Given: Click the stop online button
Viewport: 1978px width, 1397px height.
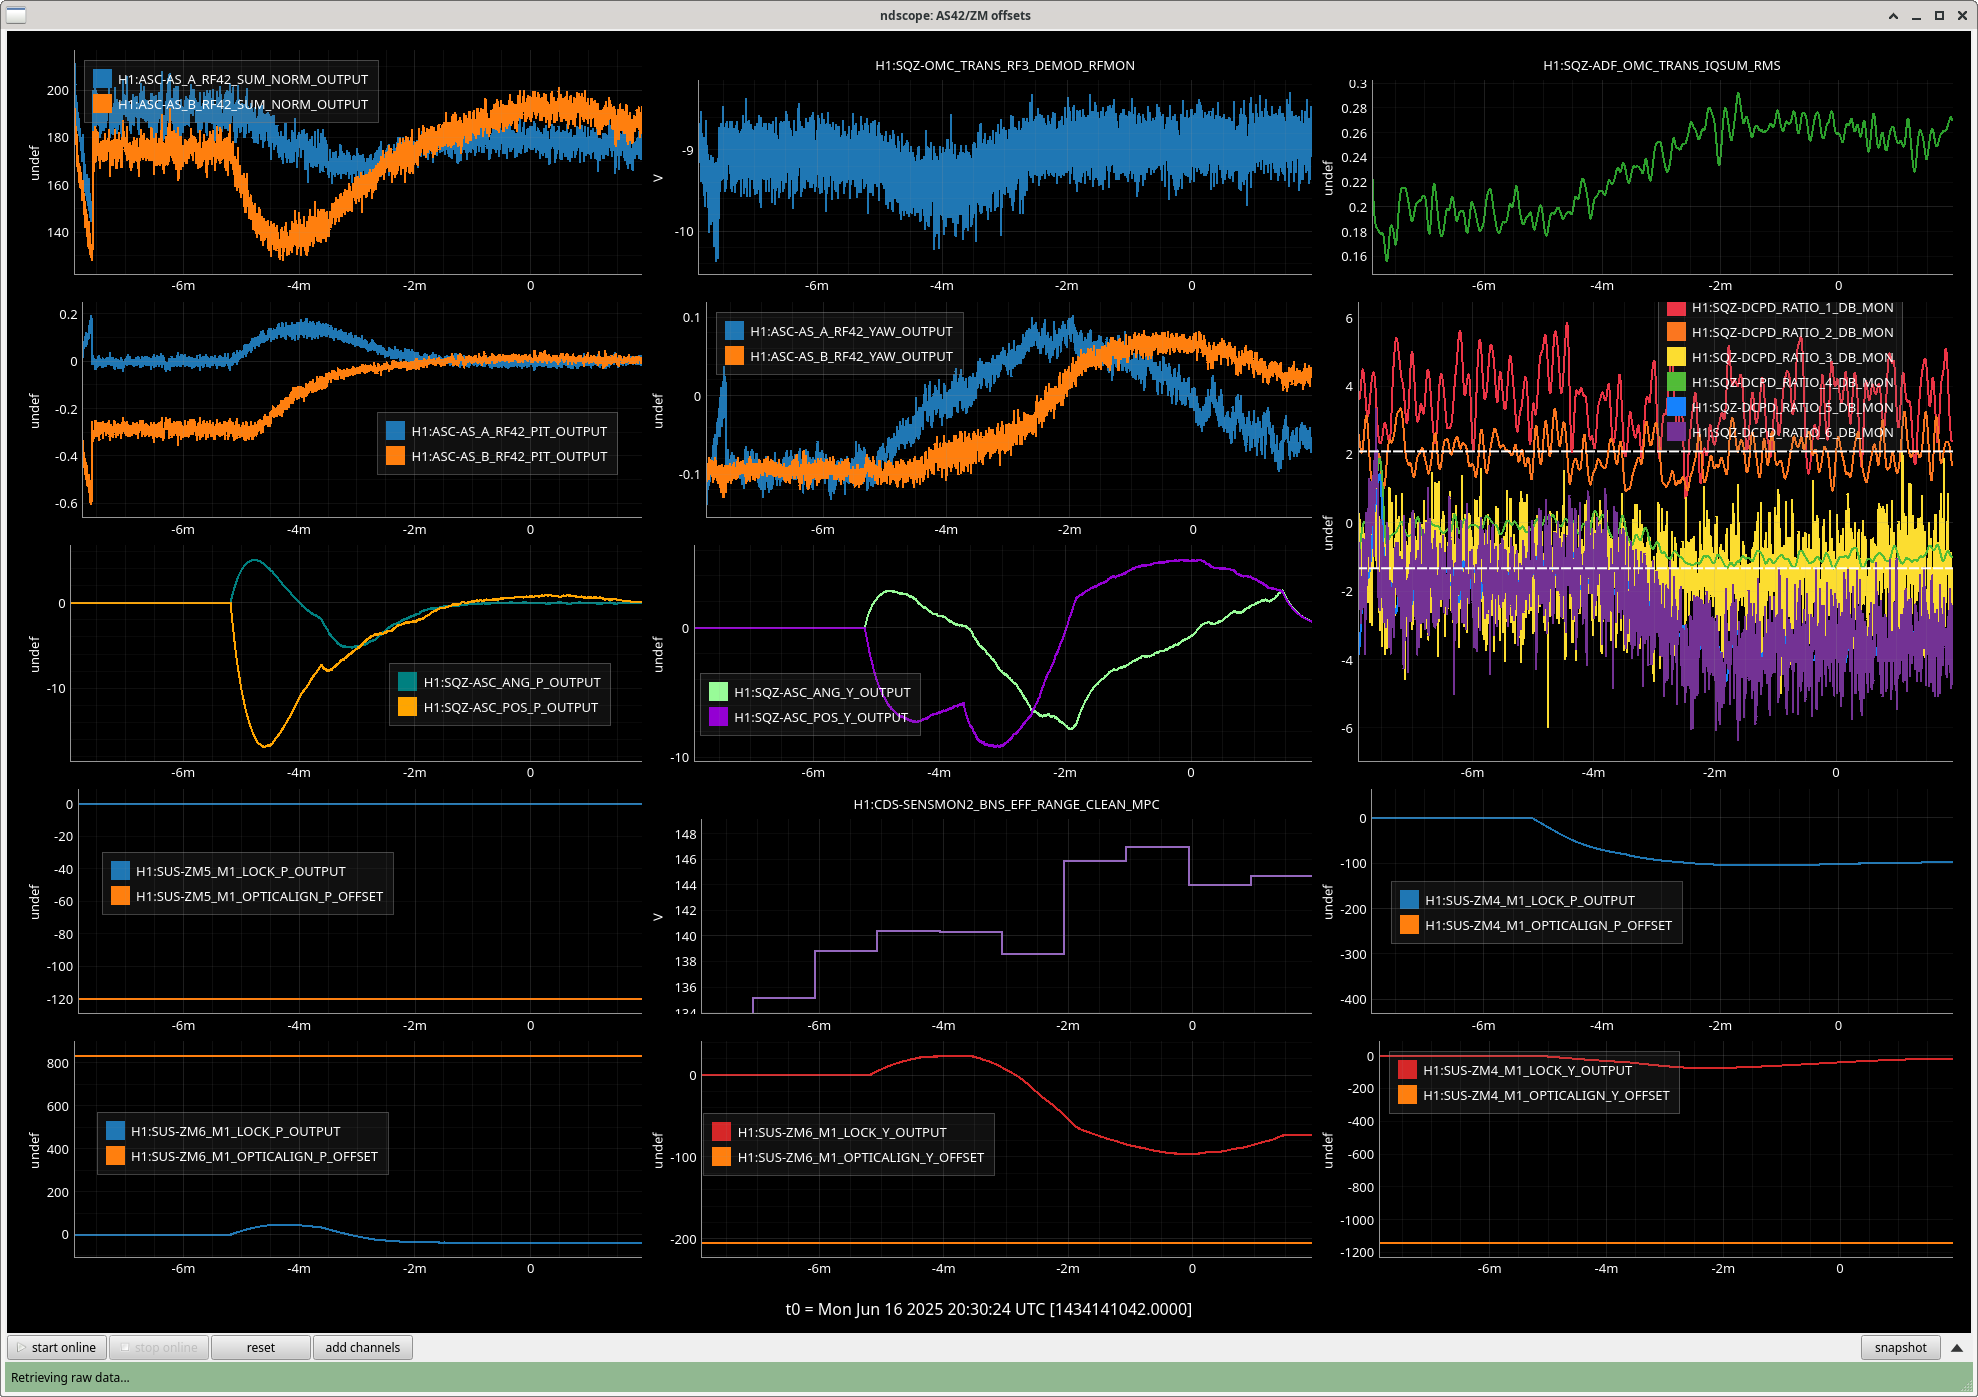Looking at the screenshot, I should [159, 1347].
